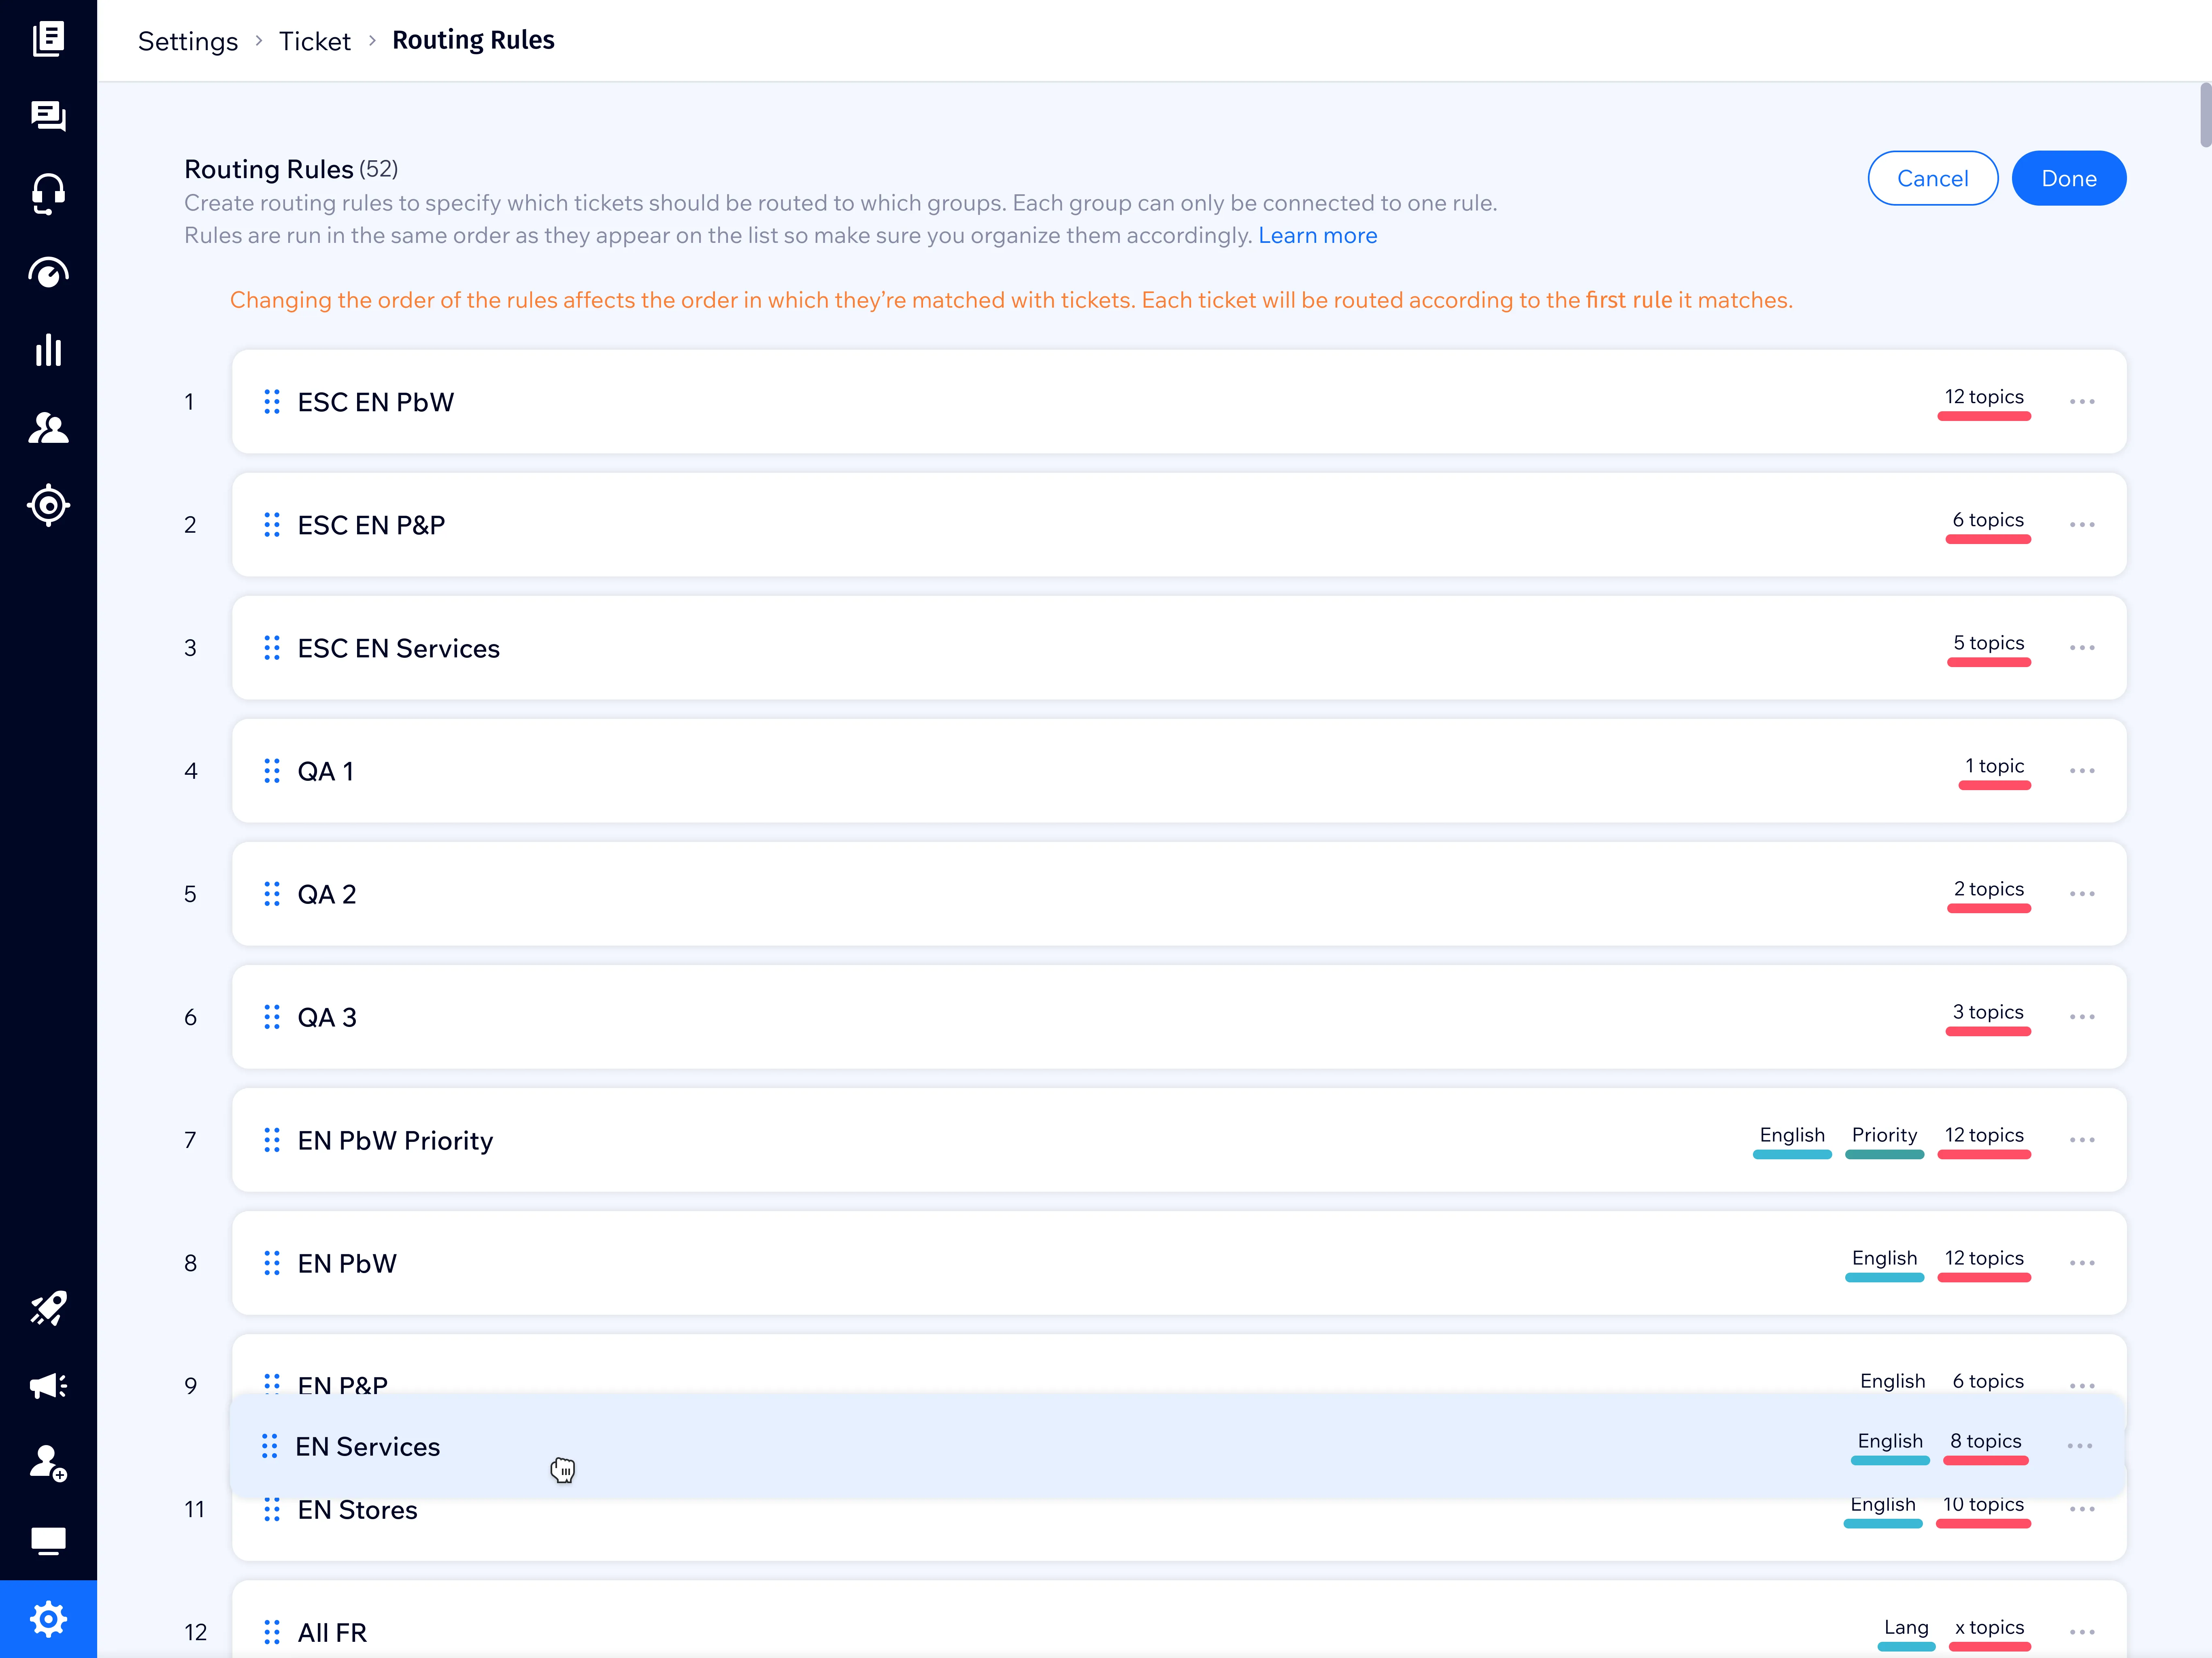
Task: Open more options for EN Services
Action: tap(2080, 1446)
